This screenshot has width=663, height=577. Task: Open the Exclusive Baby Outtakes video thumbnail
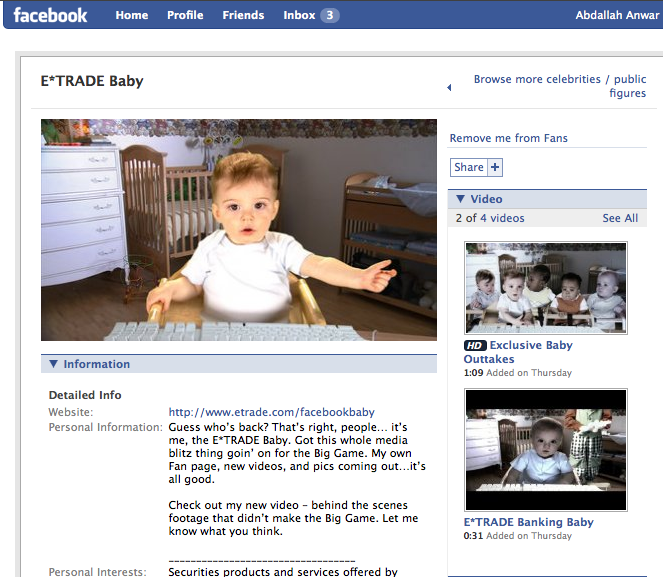click(x=546, y=288)
